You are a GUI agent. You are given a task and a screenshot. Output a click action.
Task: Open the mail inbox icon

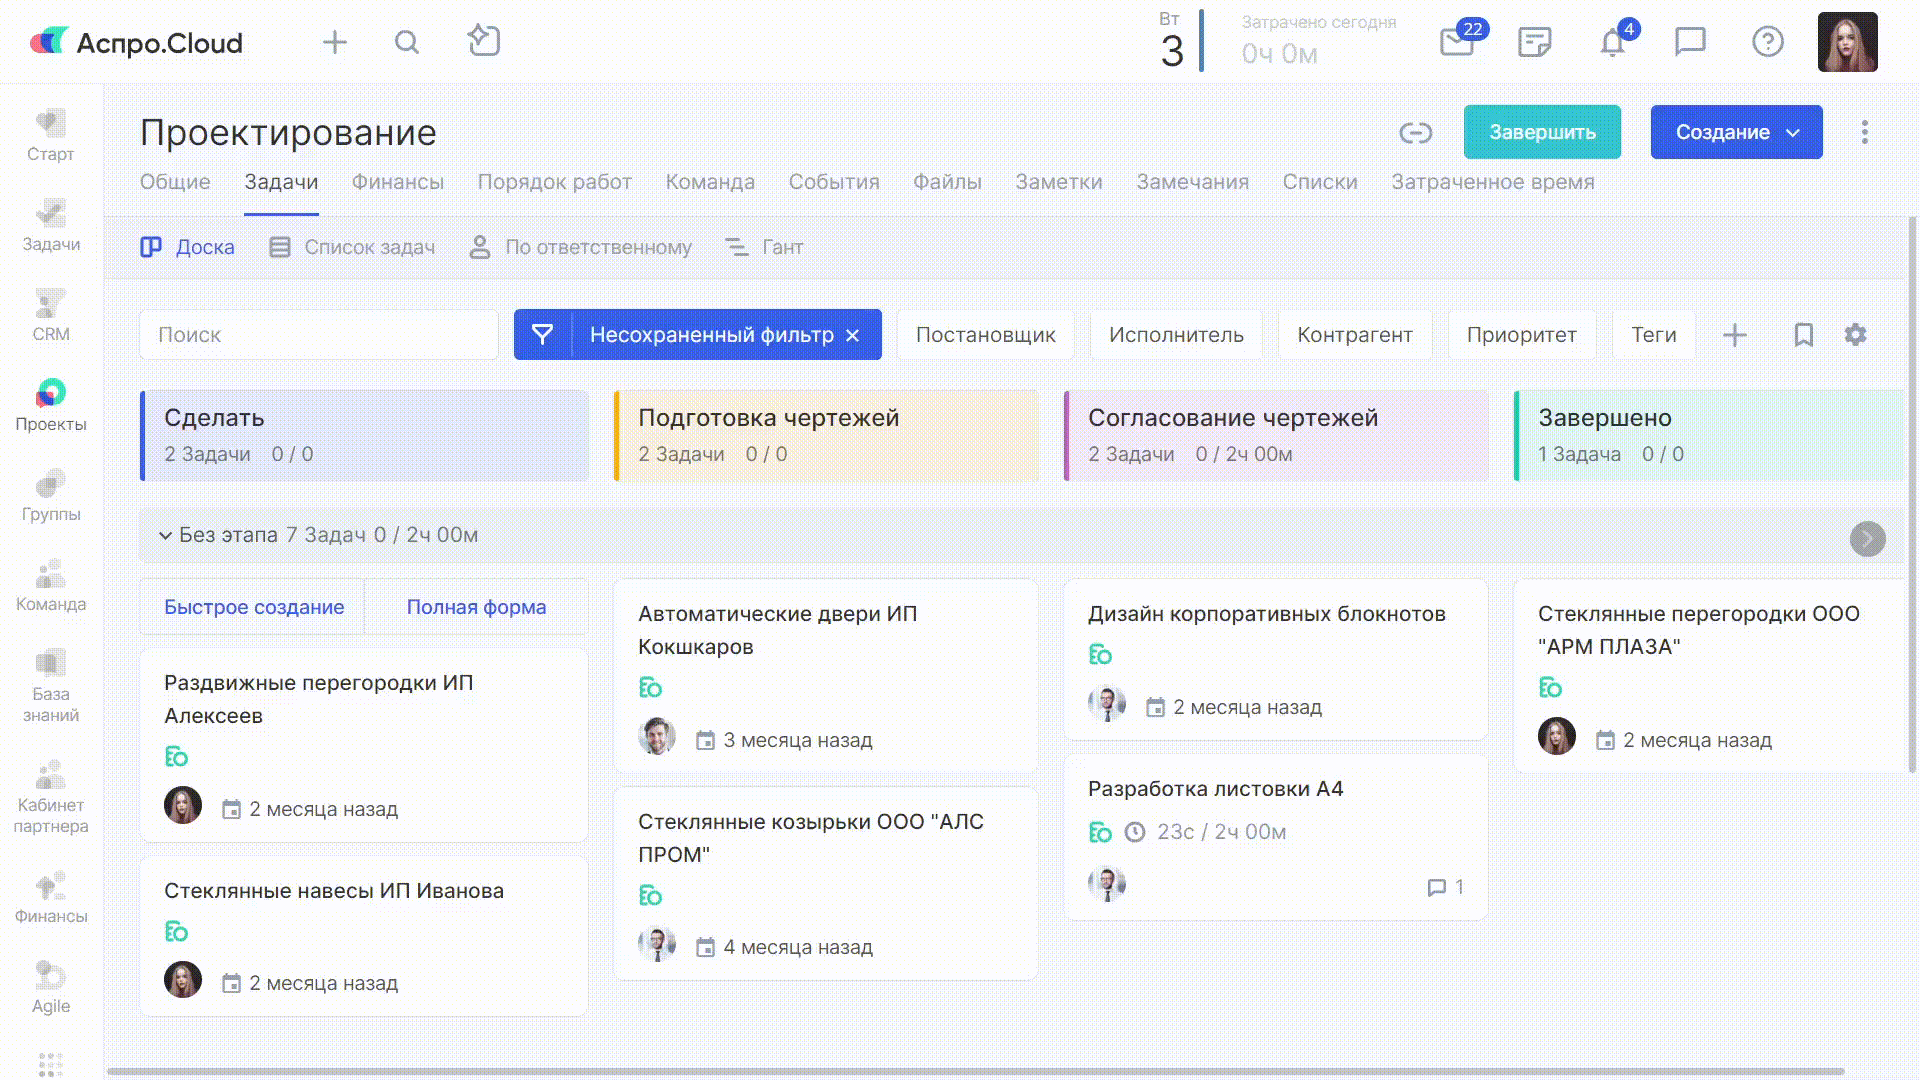click(x=1457, y=42)
